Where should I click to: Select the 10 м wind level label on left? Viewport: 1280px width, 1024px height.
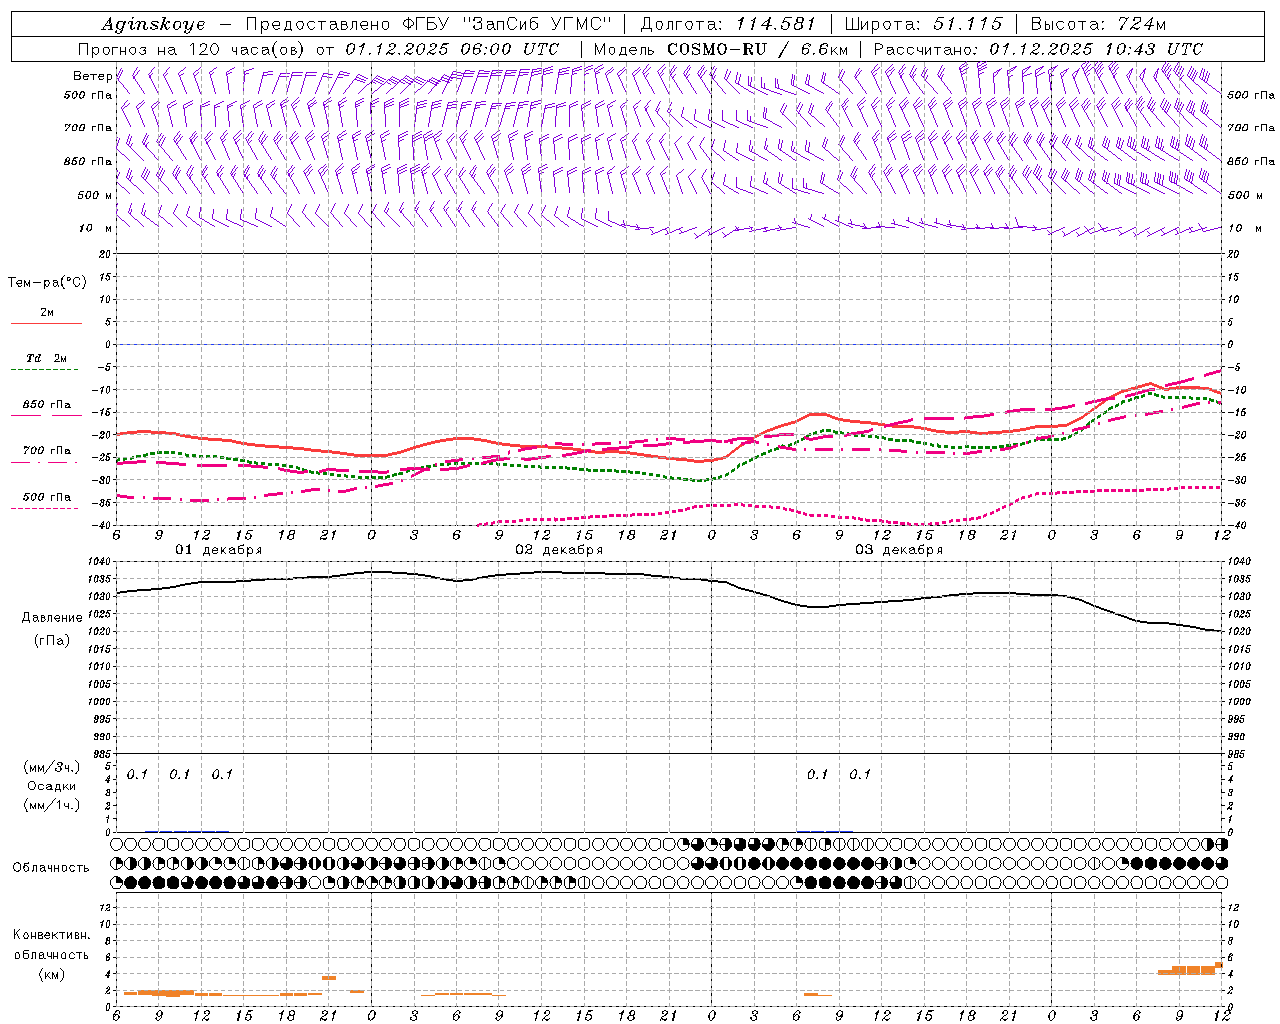pyautogui.click(x=96, y=228)
